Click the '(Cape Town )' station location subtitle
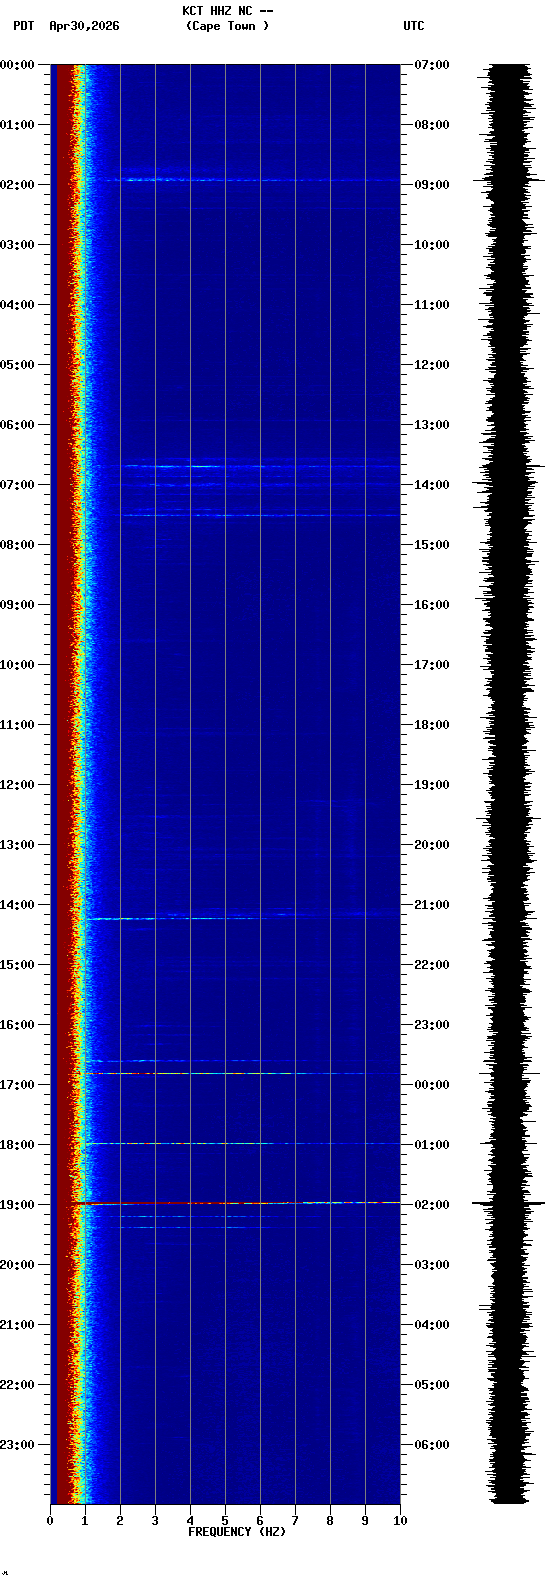The height and width of the screenshot is (1584, 552). tap(228, 26)
